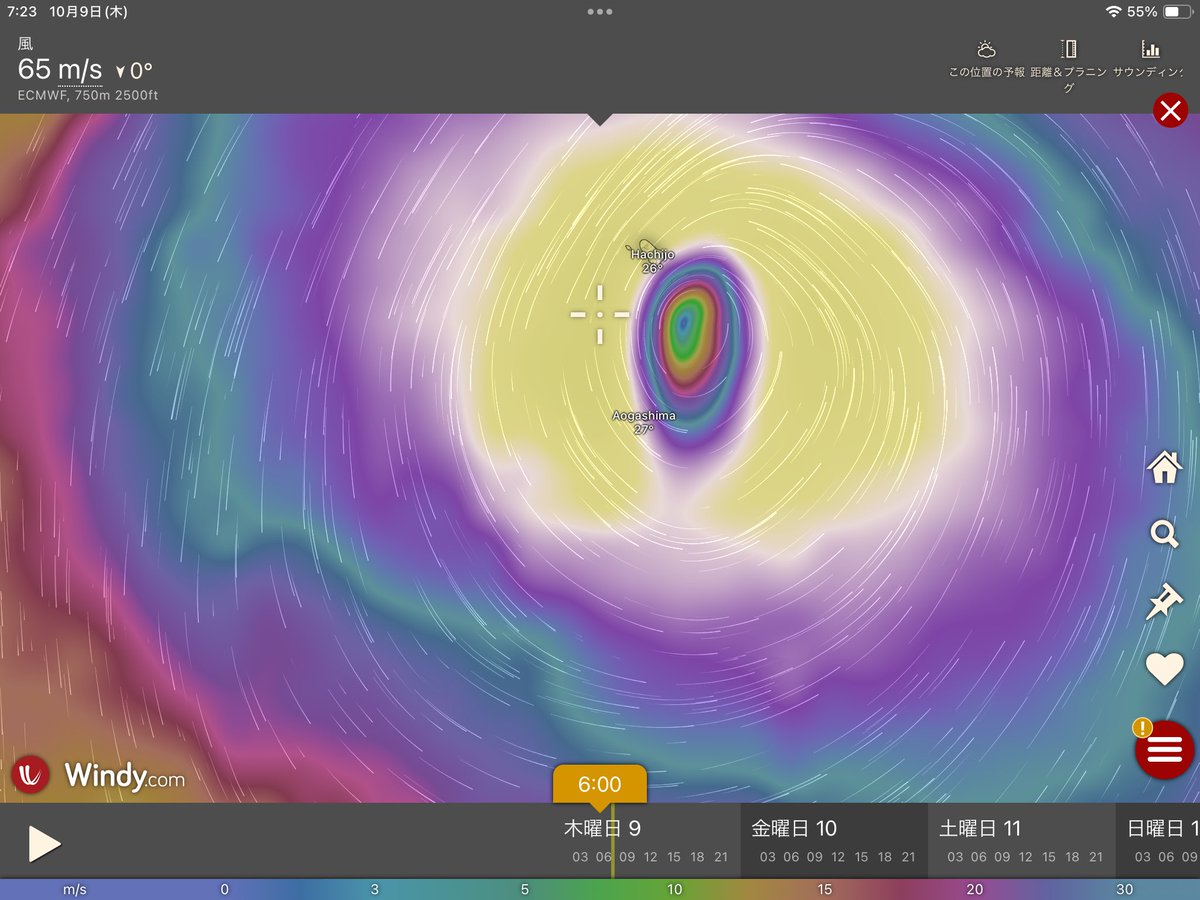Pin this location with pushpin icon
The height and width of the screenshot is (900, 1200).
pyautogui.click(x=1165, y=602)
